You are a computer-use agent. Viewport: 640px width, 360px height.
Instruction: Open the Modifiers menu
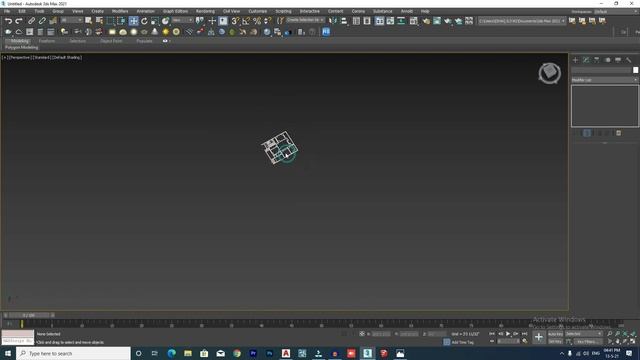120,11
